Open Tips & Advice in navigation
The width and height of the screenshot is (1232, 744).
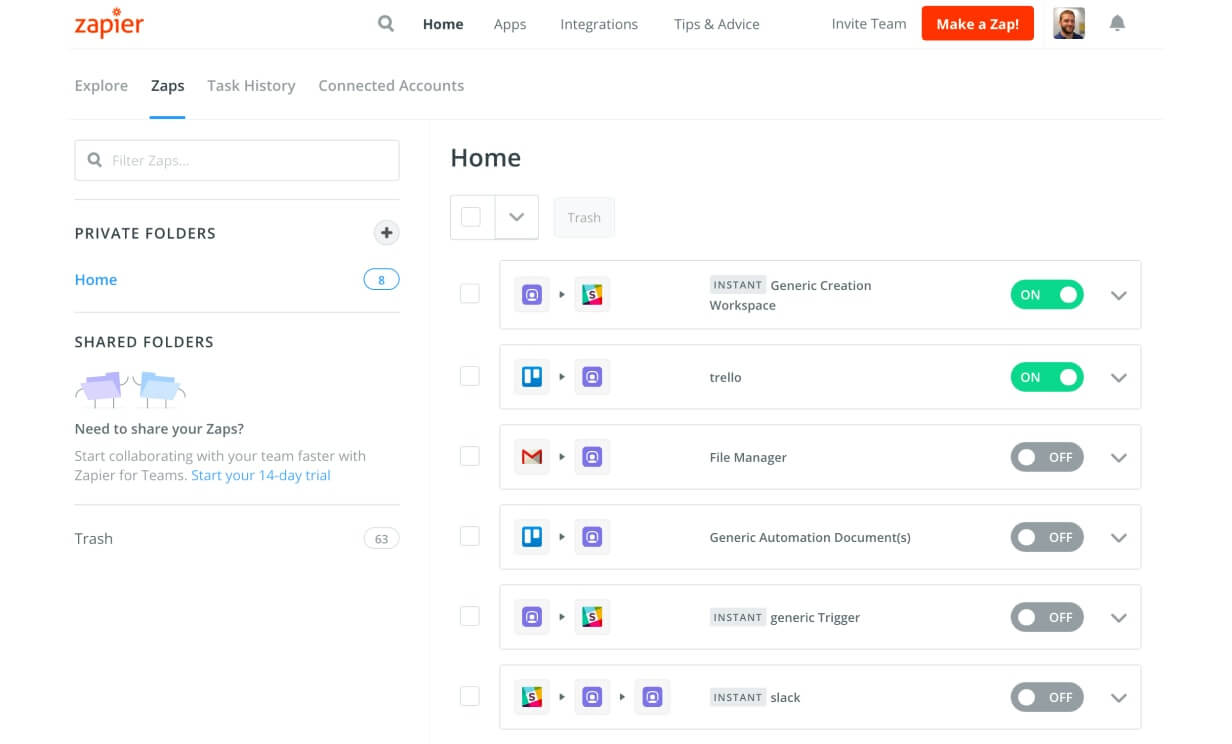717,24
